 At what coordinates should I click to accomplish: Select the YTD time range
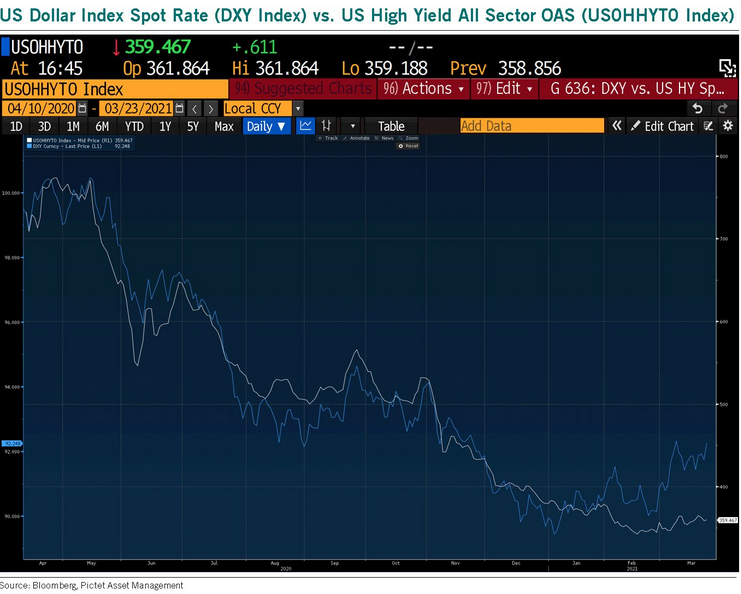coord(134,126)
